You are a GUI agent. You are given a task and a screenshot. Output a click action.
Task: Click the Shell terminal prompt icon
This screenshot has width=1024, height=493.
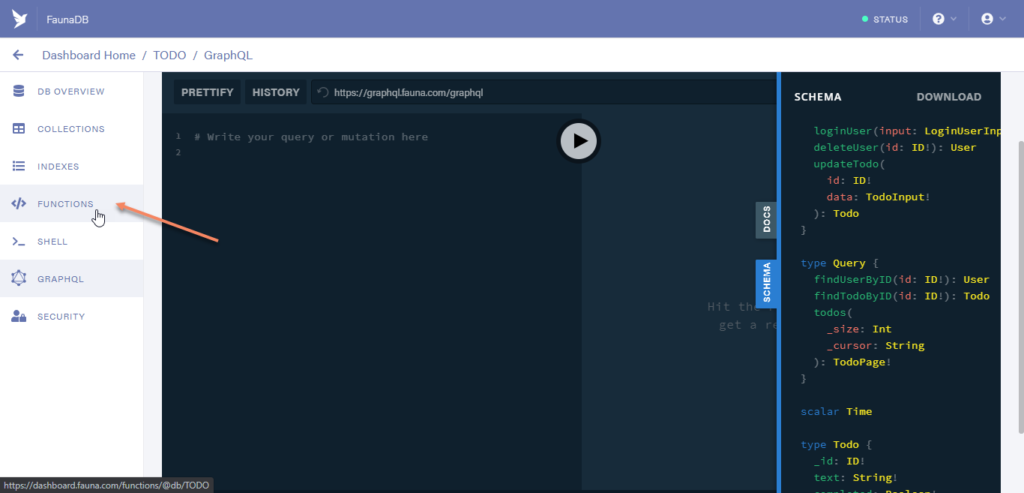tap(19, 242)
